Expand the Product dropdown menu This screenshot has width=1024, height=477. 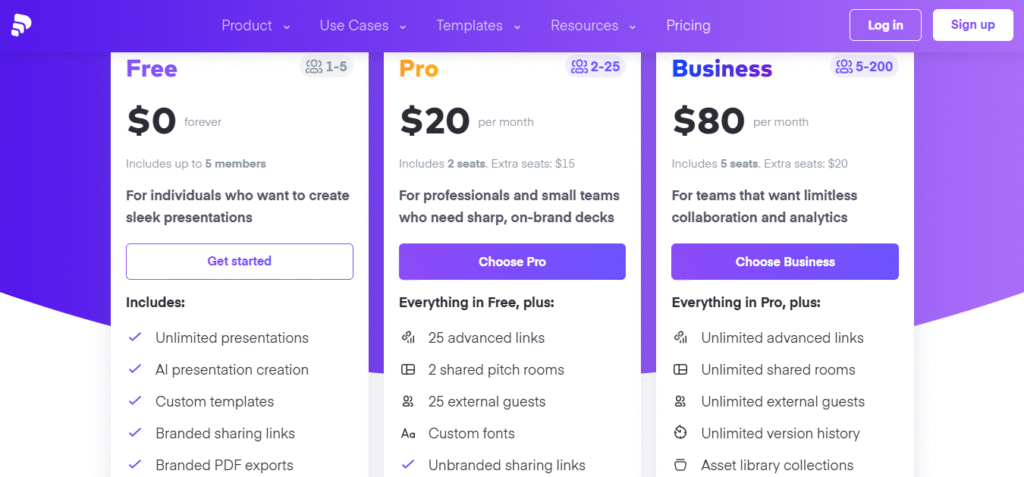[x=256, y=26]
